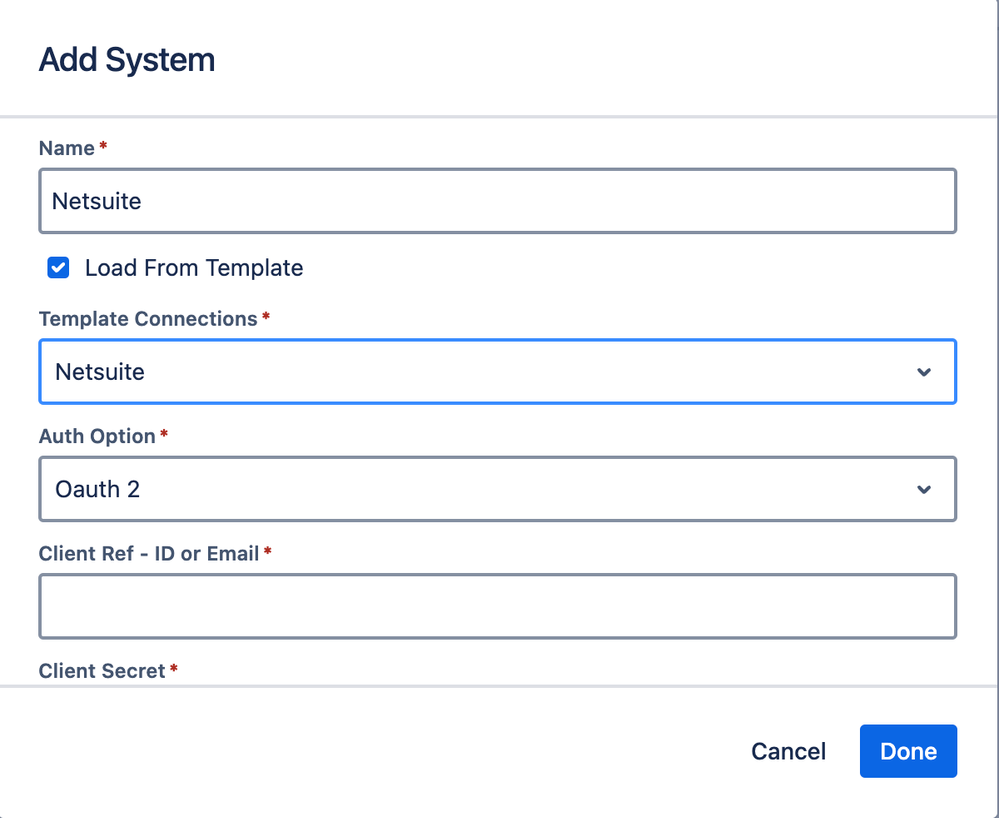This screenshot has height=818, width=999.
Task: Click the "Name" field label
Action: click(x=67, y=148)
